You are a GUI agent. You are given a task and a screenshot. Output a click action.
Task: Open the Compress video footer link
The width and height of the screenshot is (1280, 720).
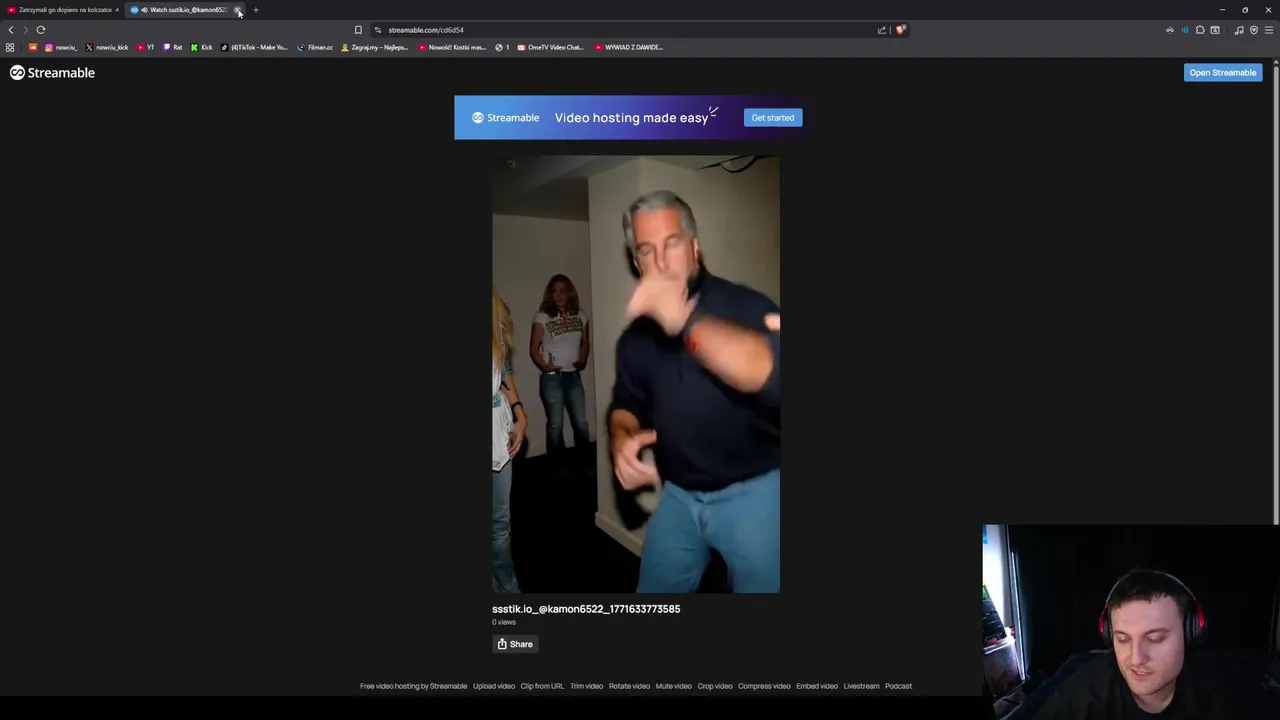point(764,686)
